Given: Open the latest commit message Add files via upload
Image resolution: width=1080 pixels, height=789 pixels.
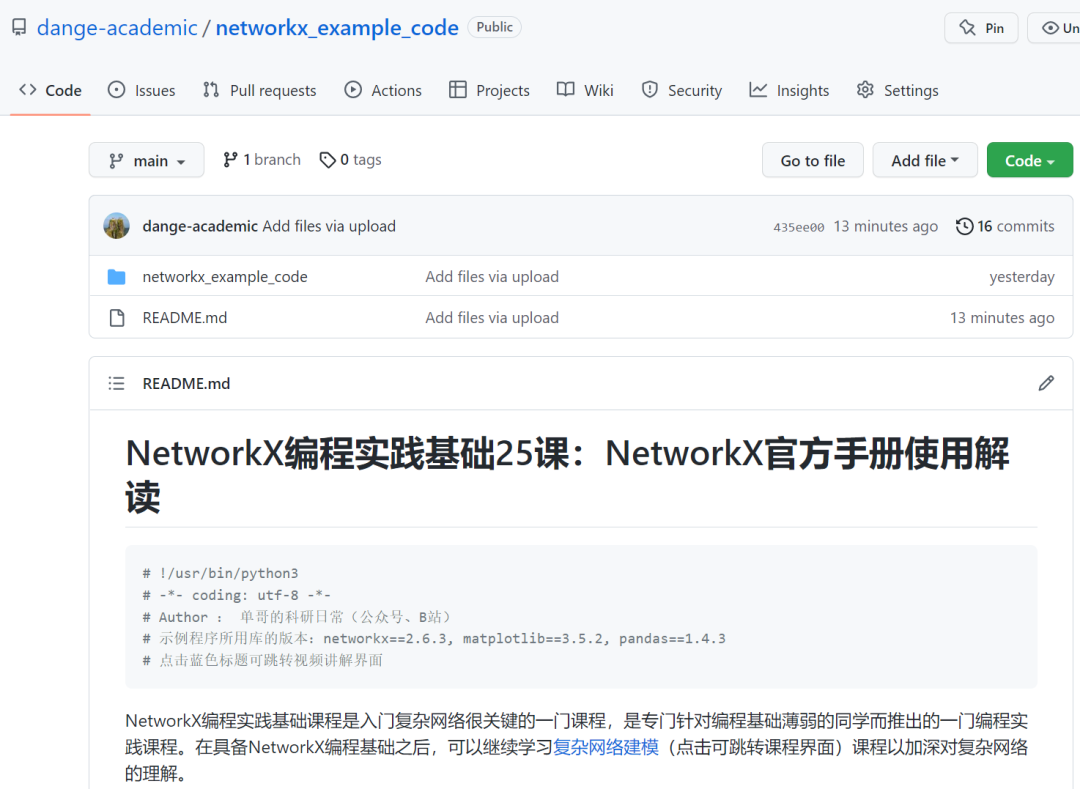Looking at the screenshot, I should point(329,226).
